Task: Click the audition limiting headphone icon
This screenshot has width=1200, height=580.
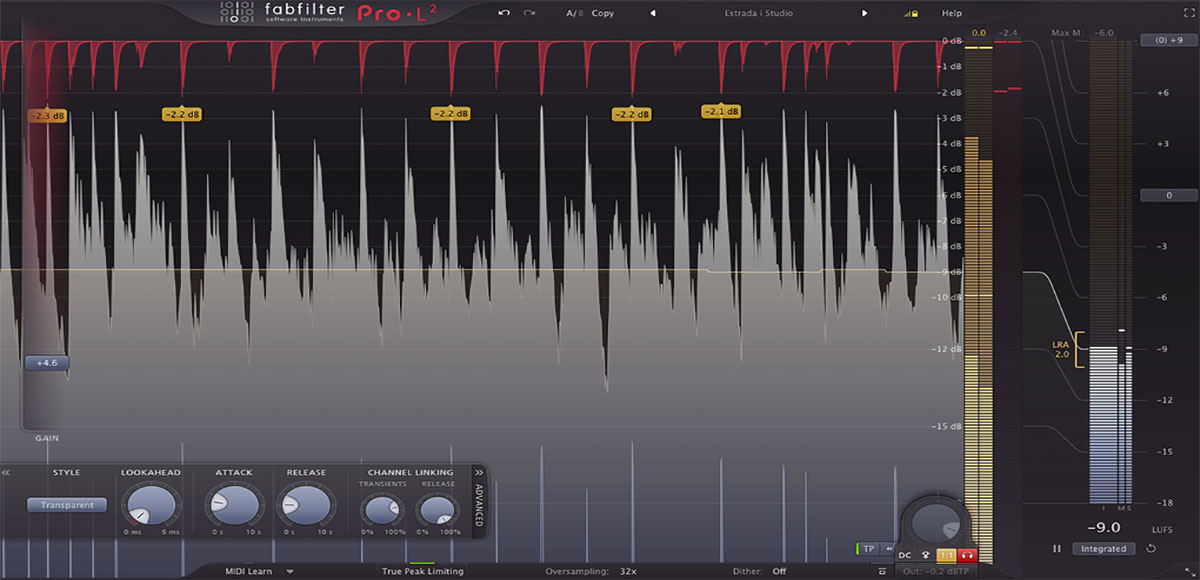Action: (965, 553)
